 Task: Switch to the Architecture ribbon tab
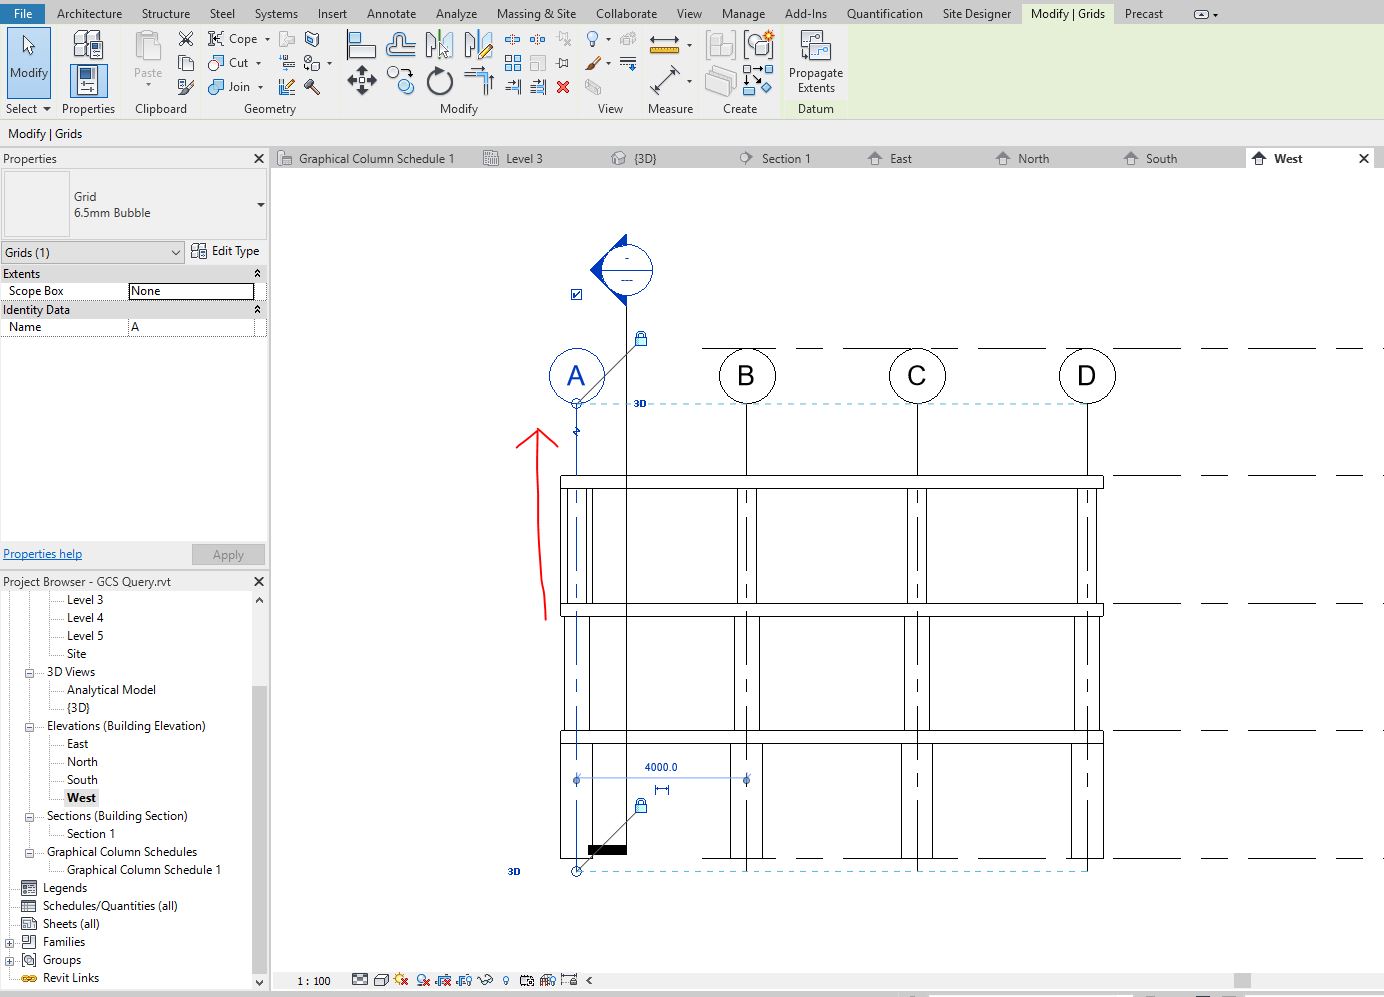(89, 13)
